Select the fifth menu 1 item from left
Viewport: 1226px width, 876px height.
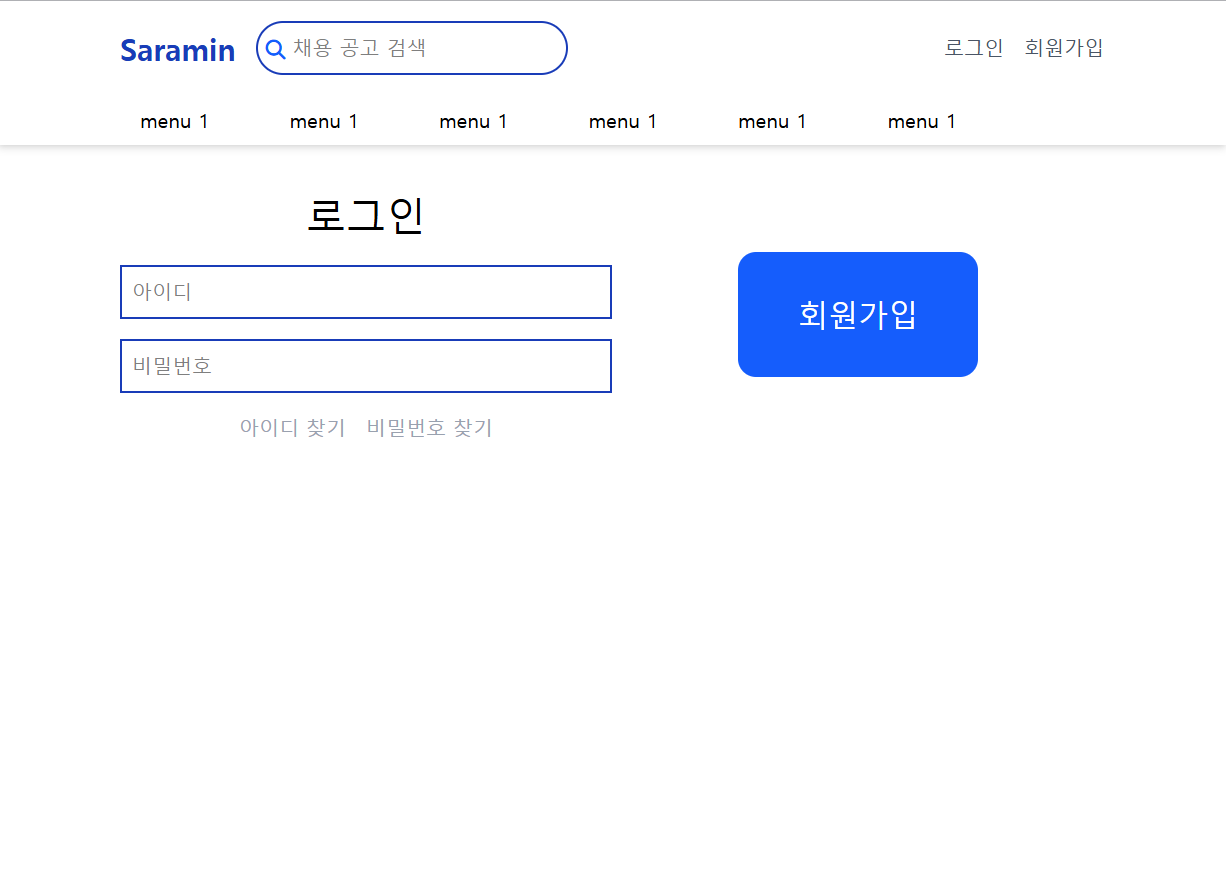point(773,122)
